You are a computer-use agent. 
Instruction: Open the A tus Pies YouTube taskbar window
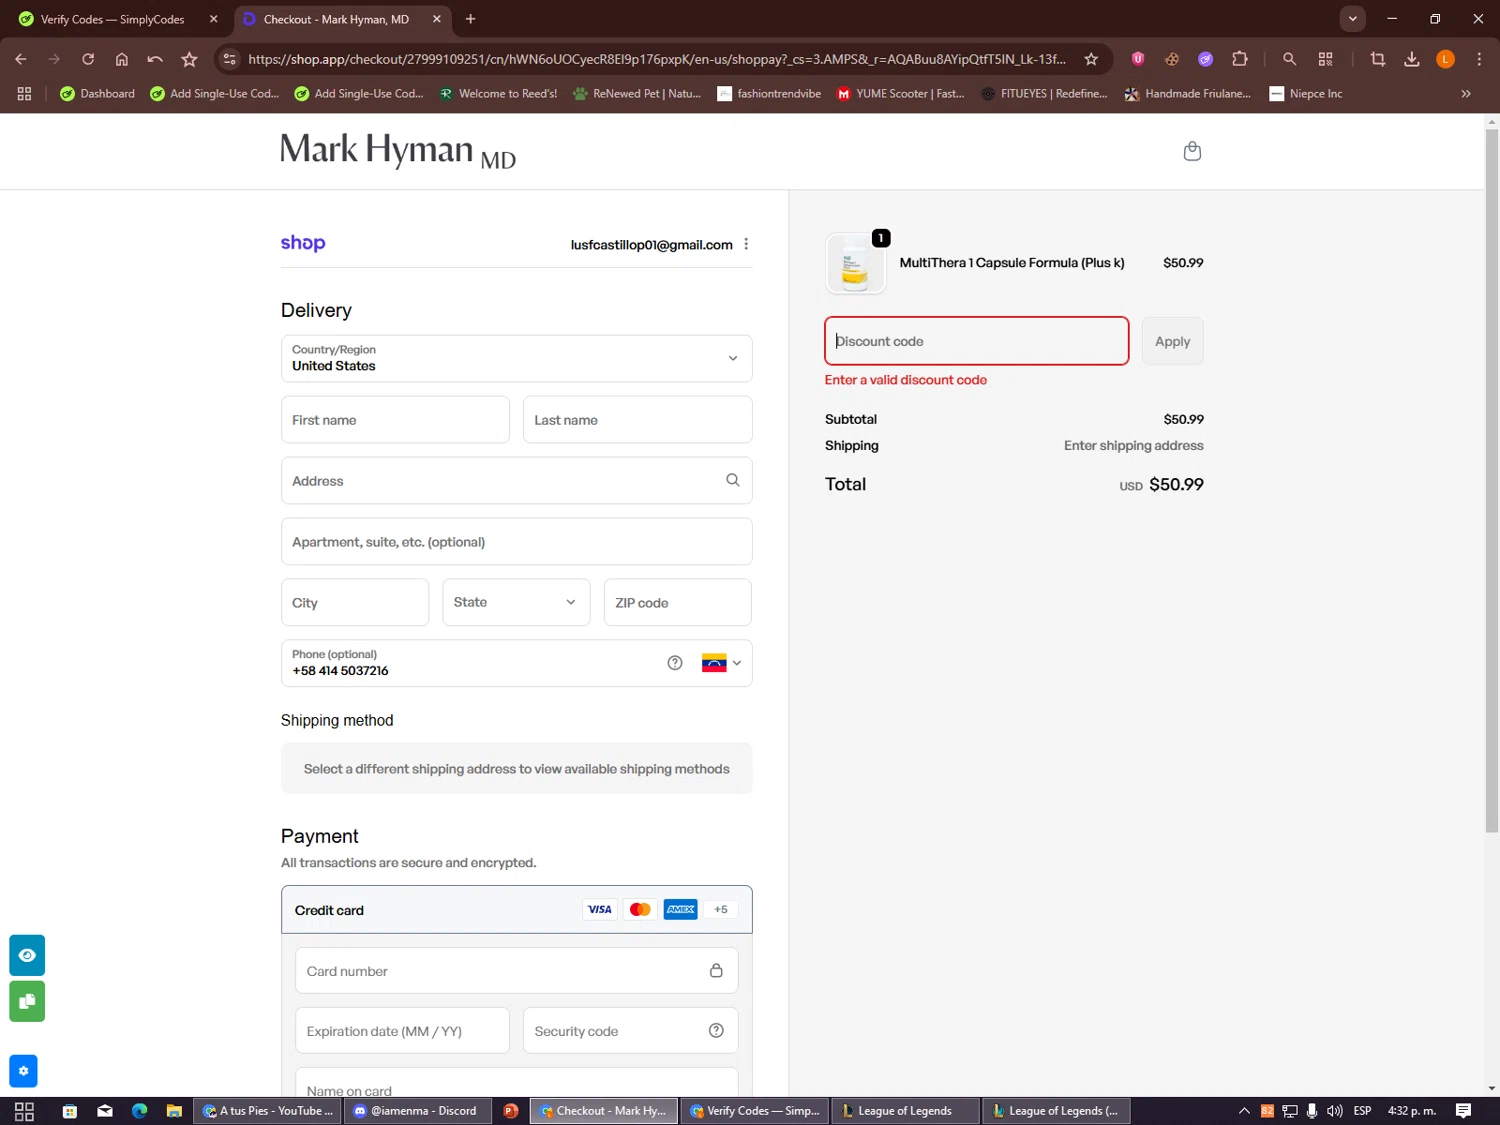point(267,1111)
